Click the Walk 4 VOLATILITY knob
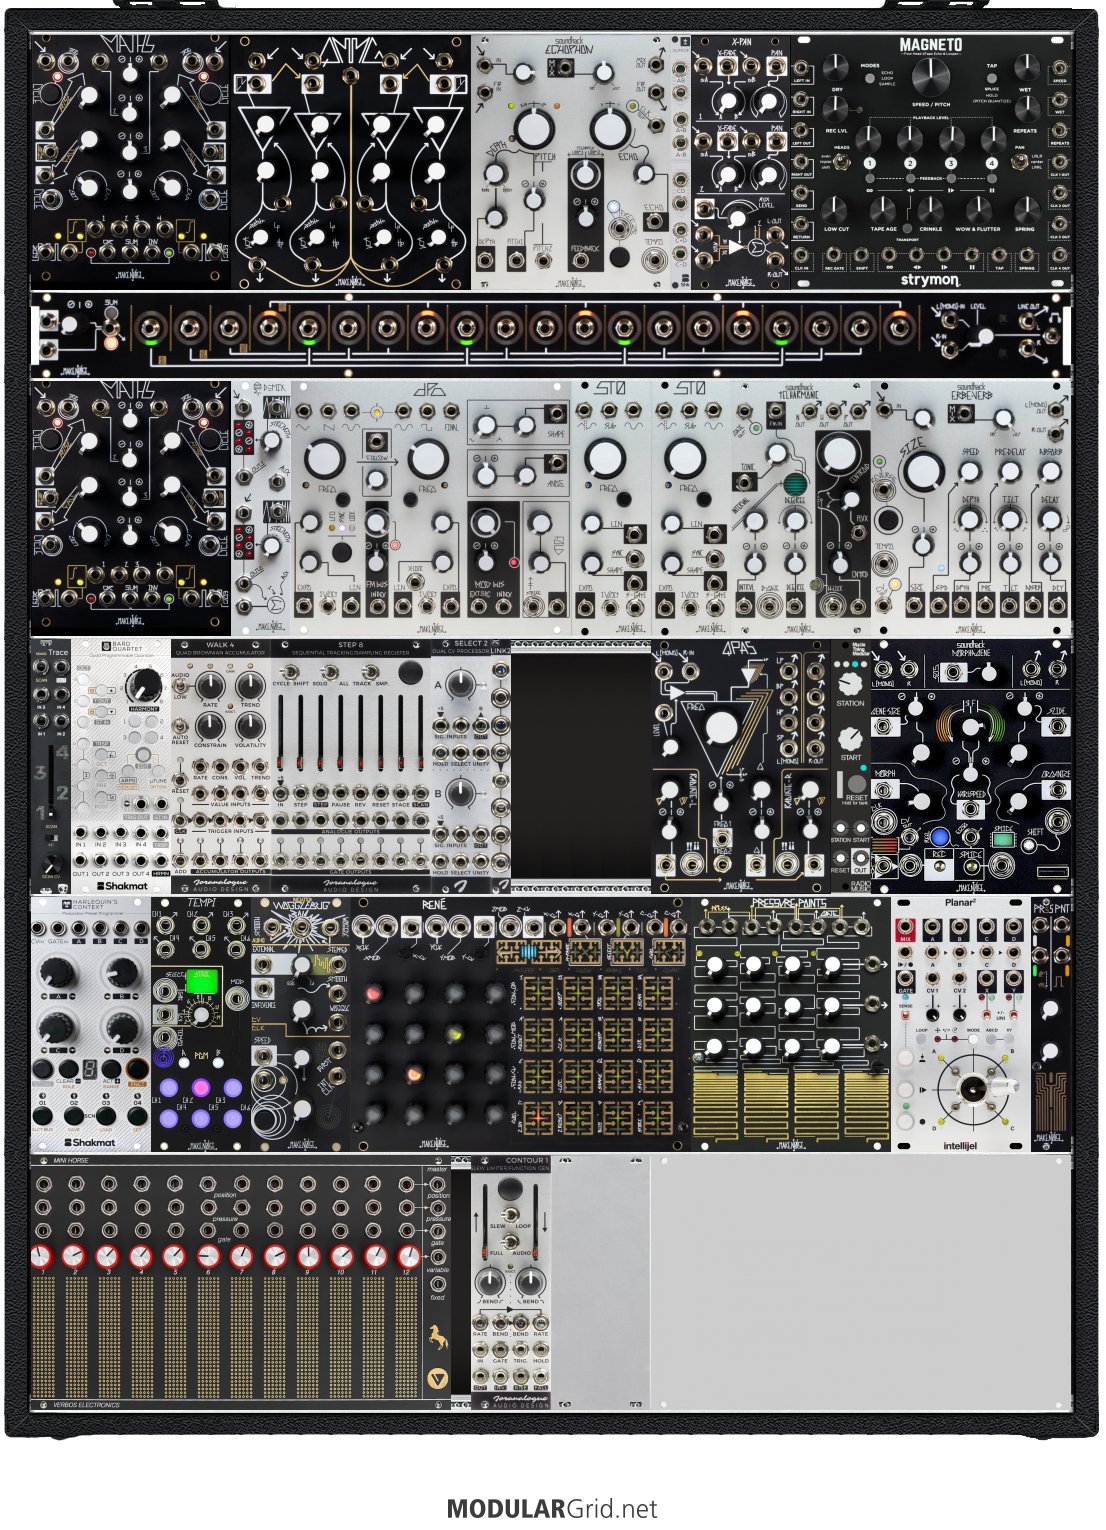This screenshot has width=1106, height=1530. coord(250,725)
